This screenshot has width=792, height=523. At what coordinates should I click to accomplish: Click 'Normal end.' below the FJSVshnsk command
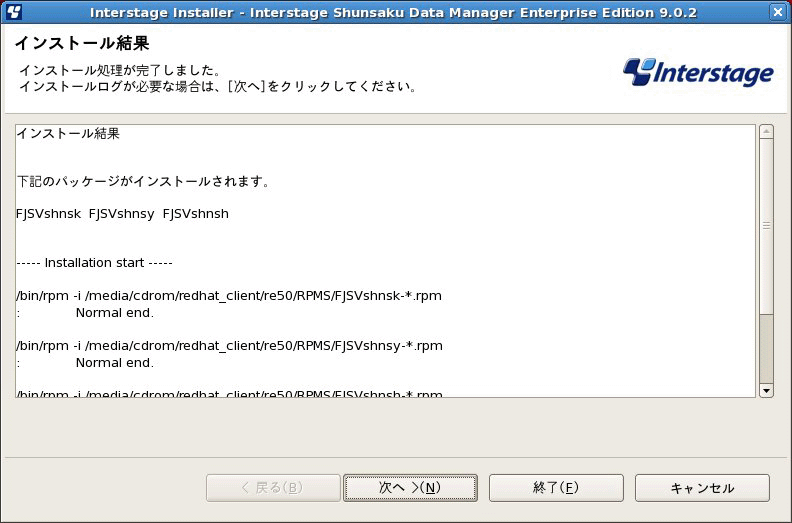point(115,313)
